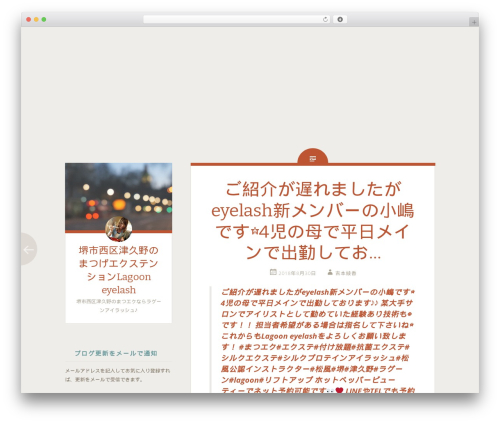
Task: Click the メールアドレスを記入して description text
Action: click(118, 375)
